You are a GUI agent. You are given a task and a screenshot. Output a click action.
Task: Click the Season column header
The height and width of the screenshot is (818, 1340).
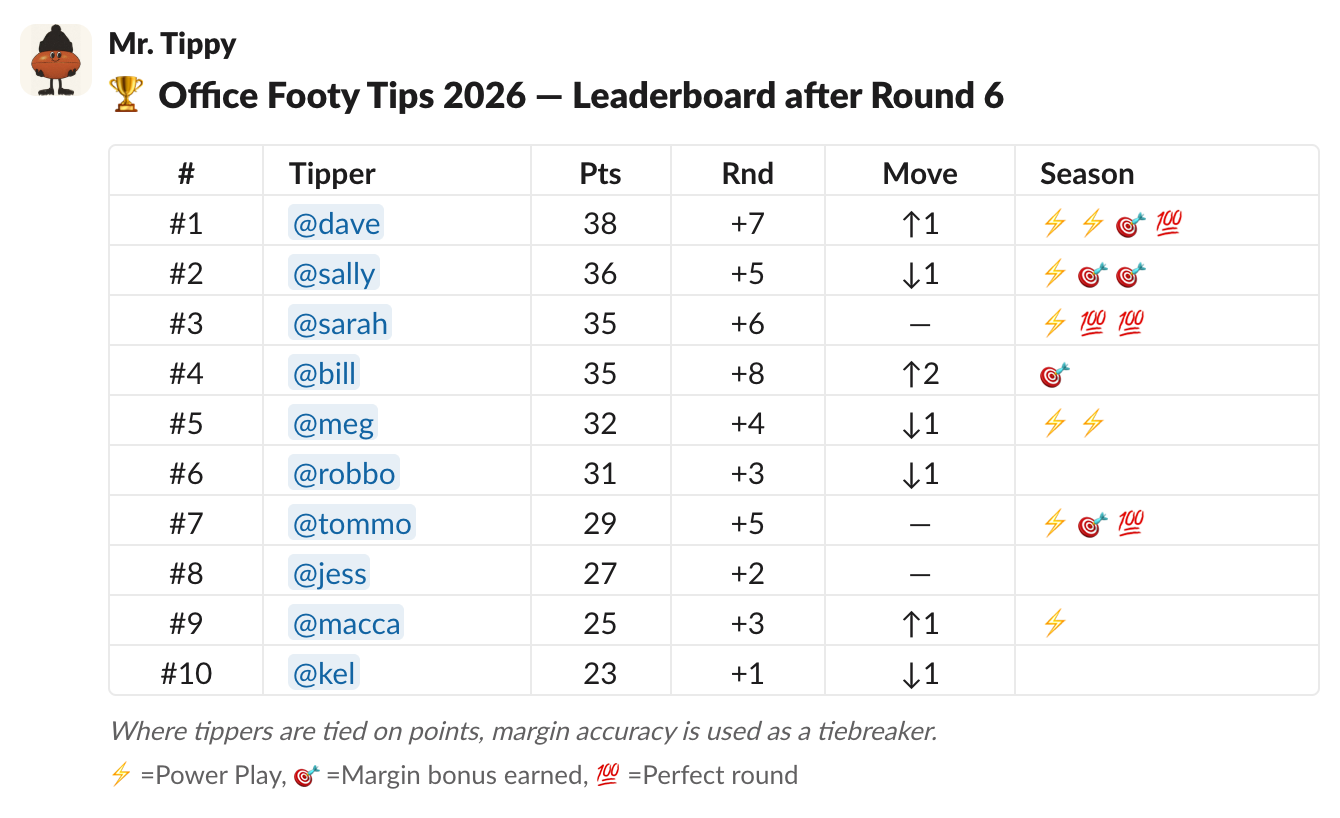(x=1087, y=172)
